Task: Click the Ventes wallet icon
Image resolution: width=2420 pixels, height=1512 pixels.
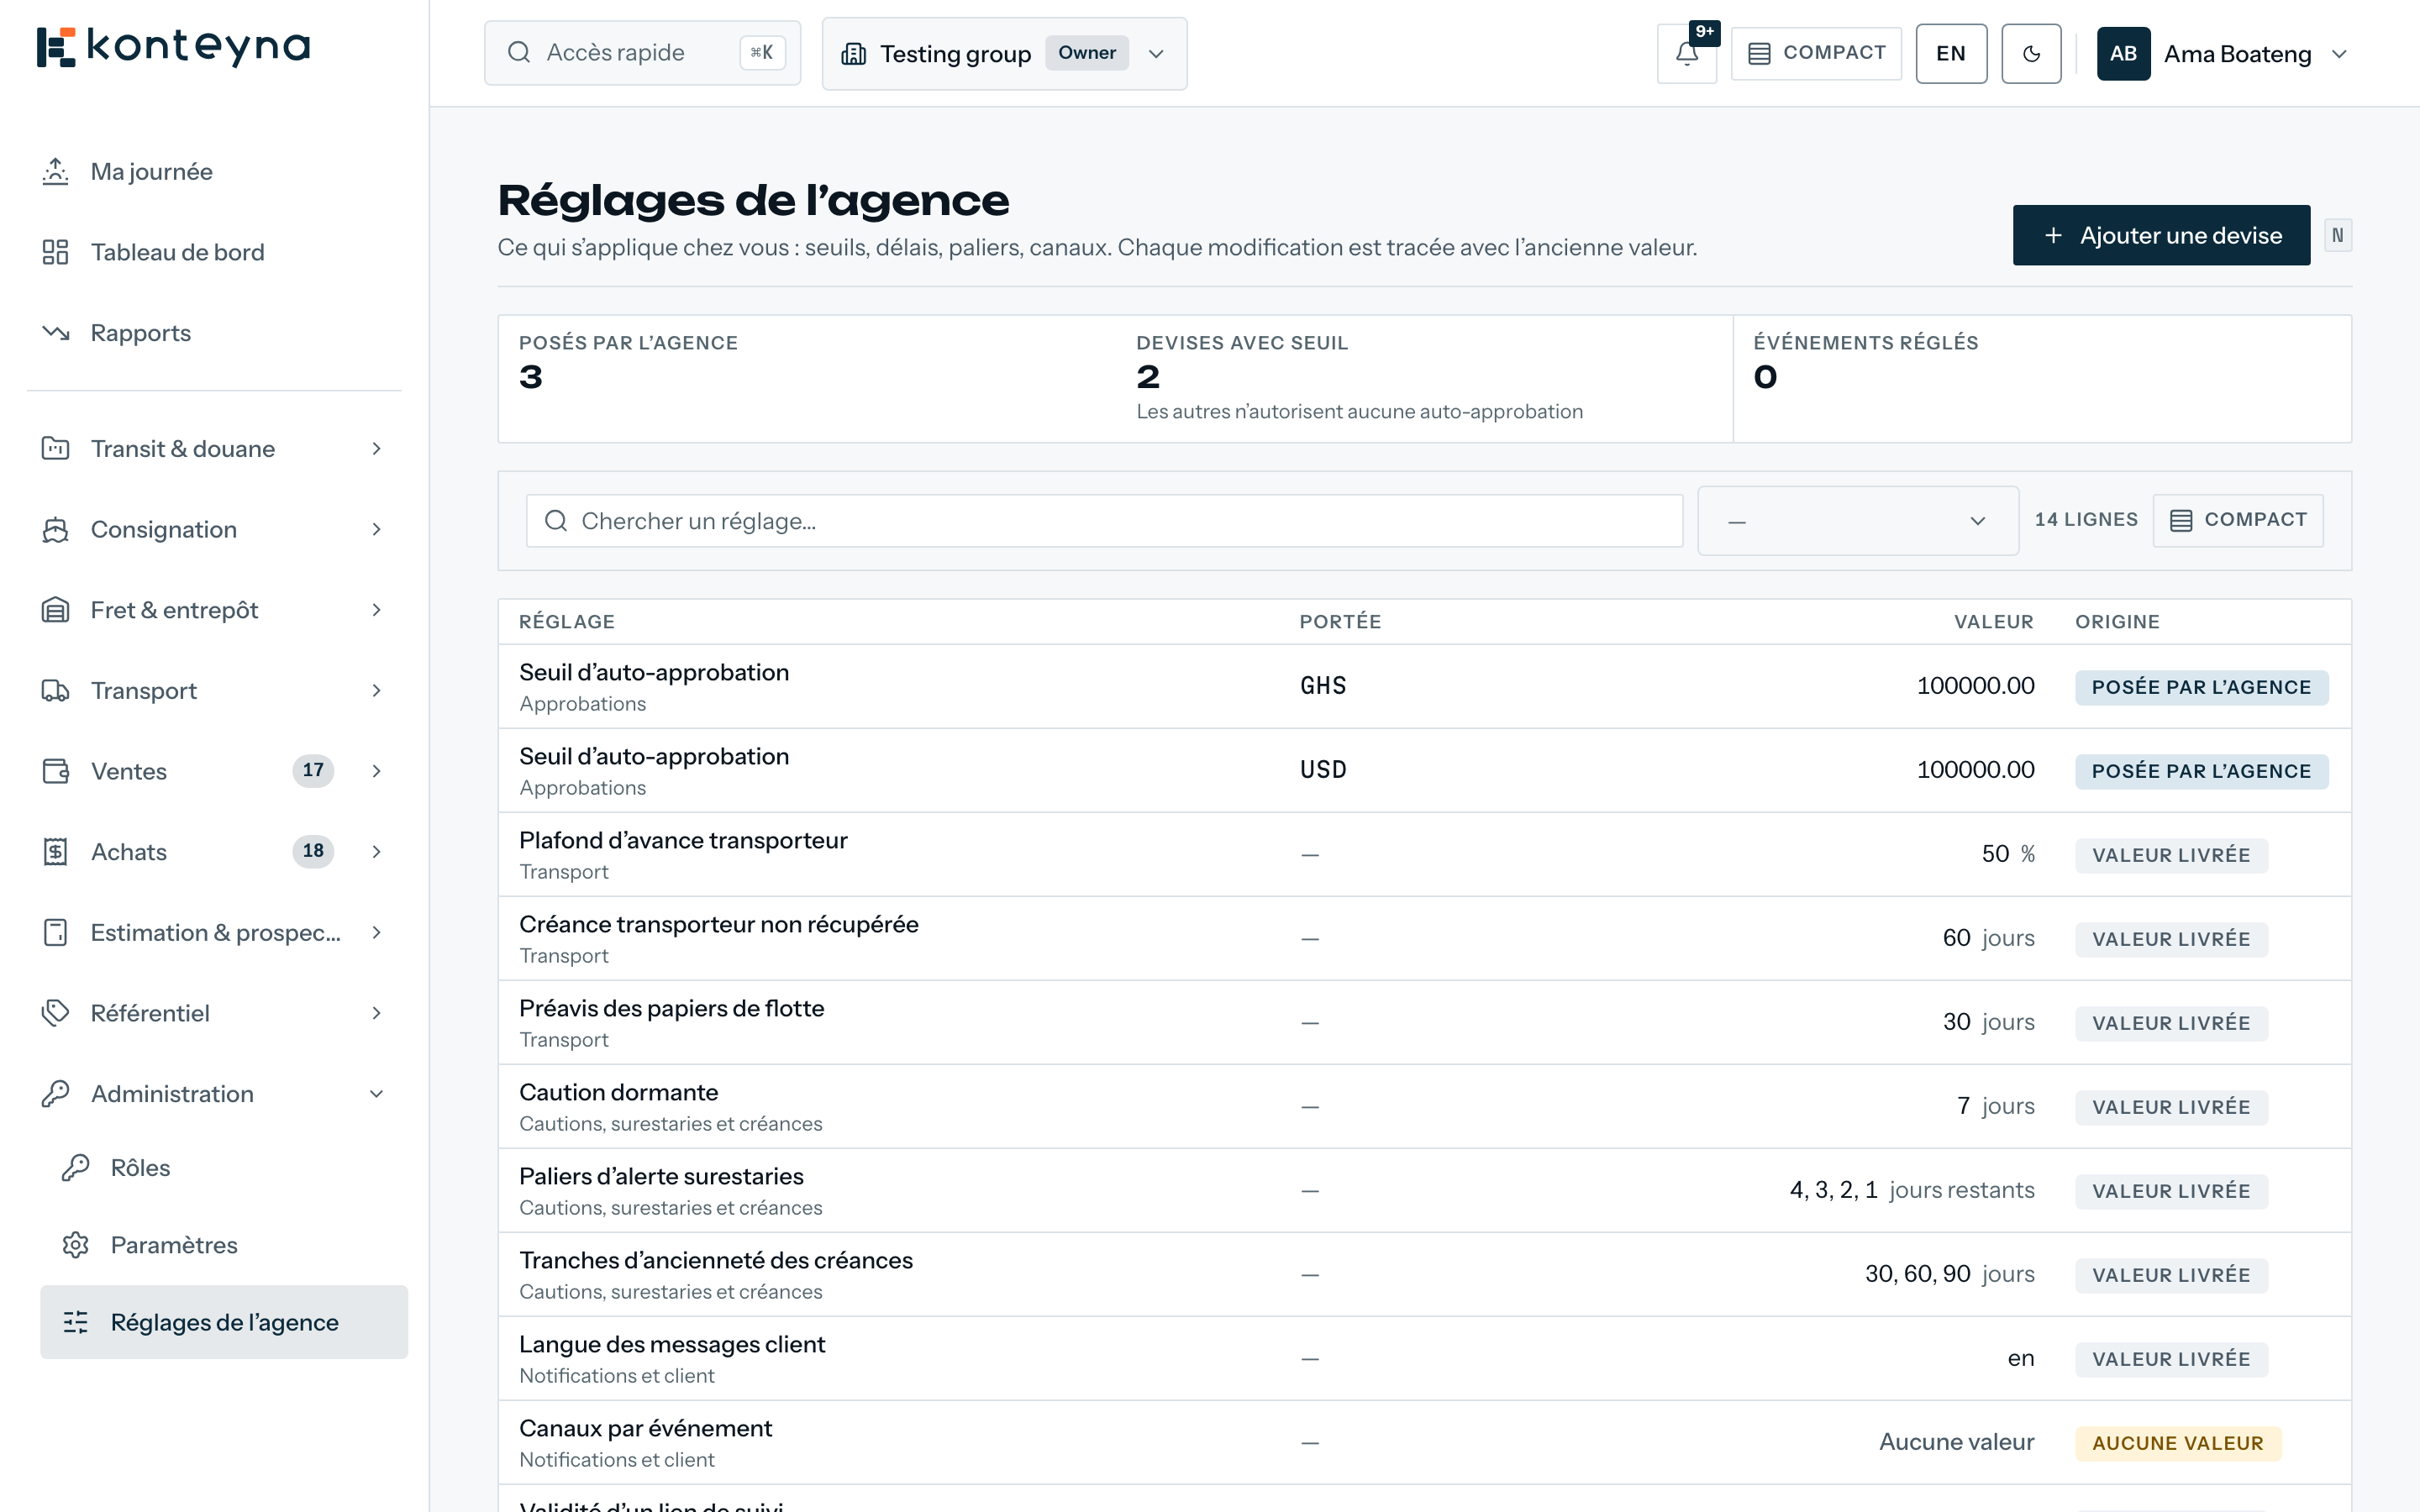Action: coord(55,771)
